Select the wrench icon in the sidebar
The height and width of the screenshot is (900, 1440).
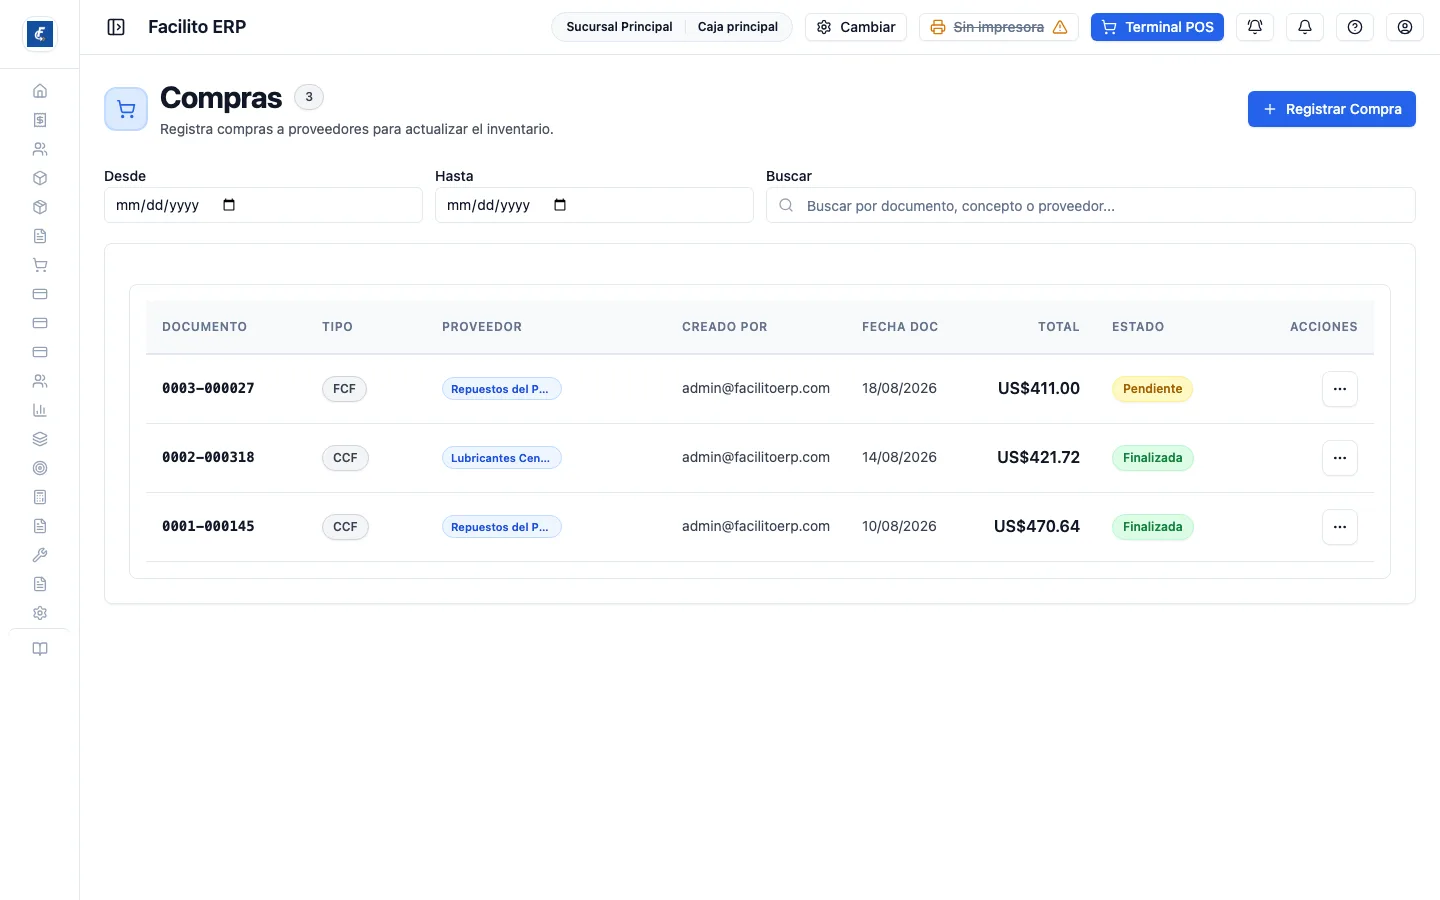pyautogui.click(x=40, y=555)
